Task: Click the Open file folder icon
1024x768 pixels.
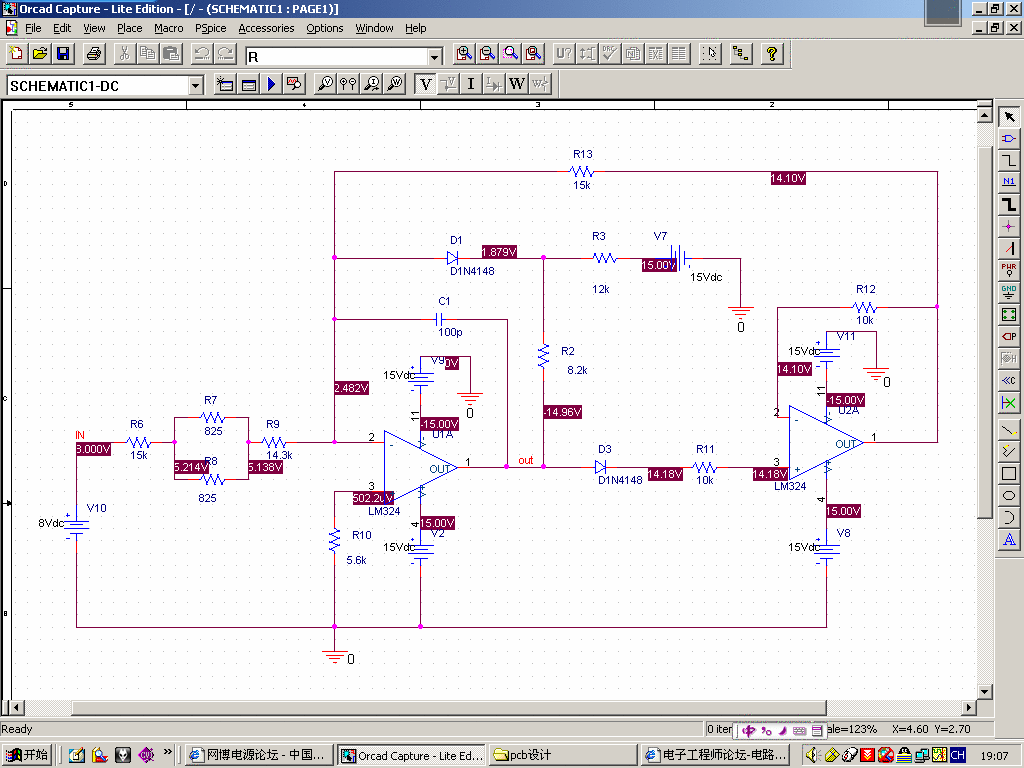Action: pos(39,54)
